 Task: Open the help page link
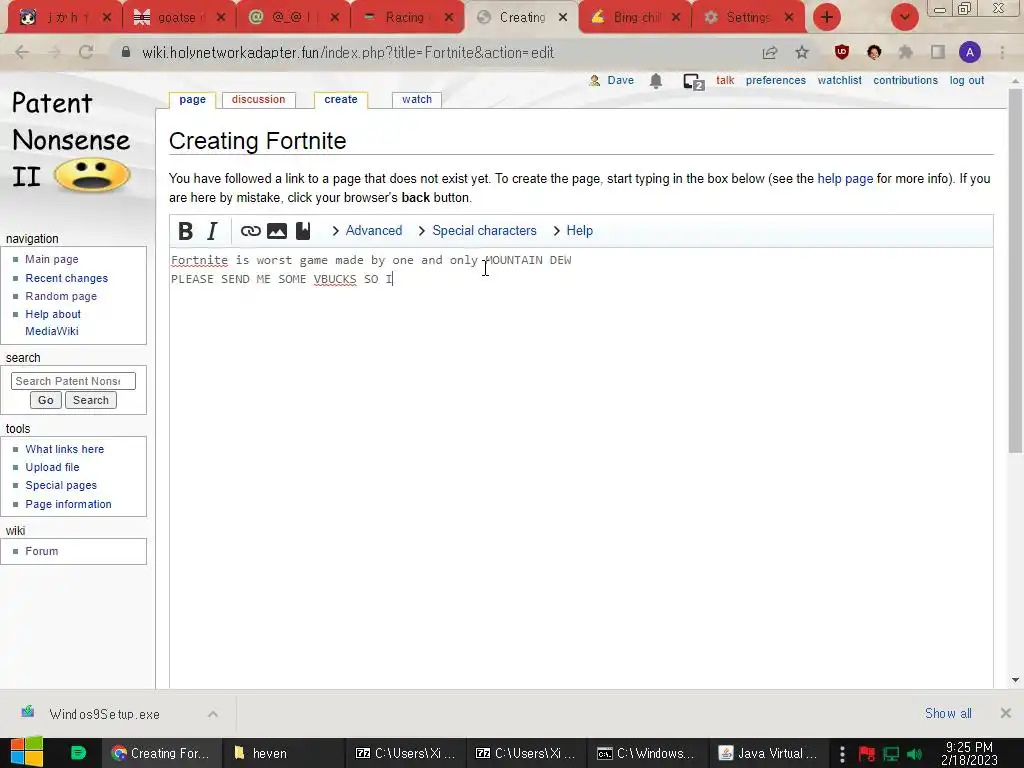(x=845, y=178)
